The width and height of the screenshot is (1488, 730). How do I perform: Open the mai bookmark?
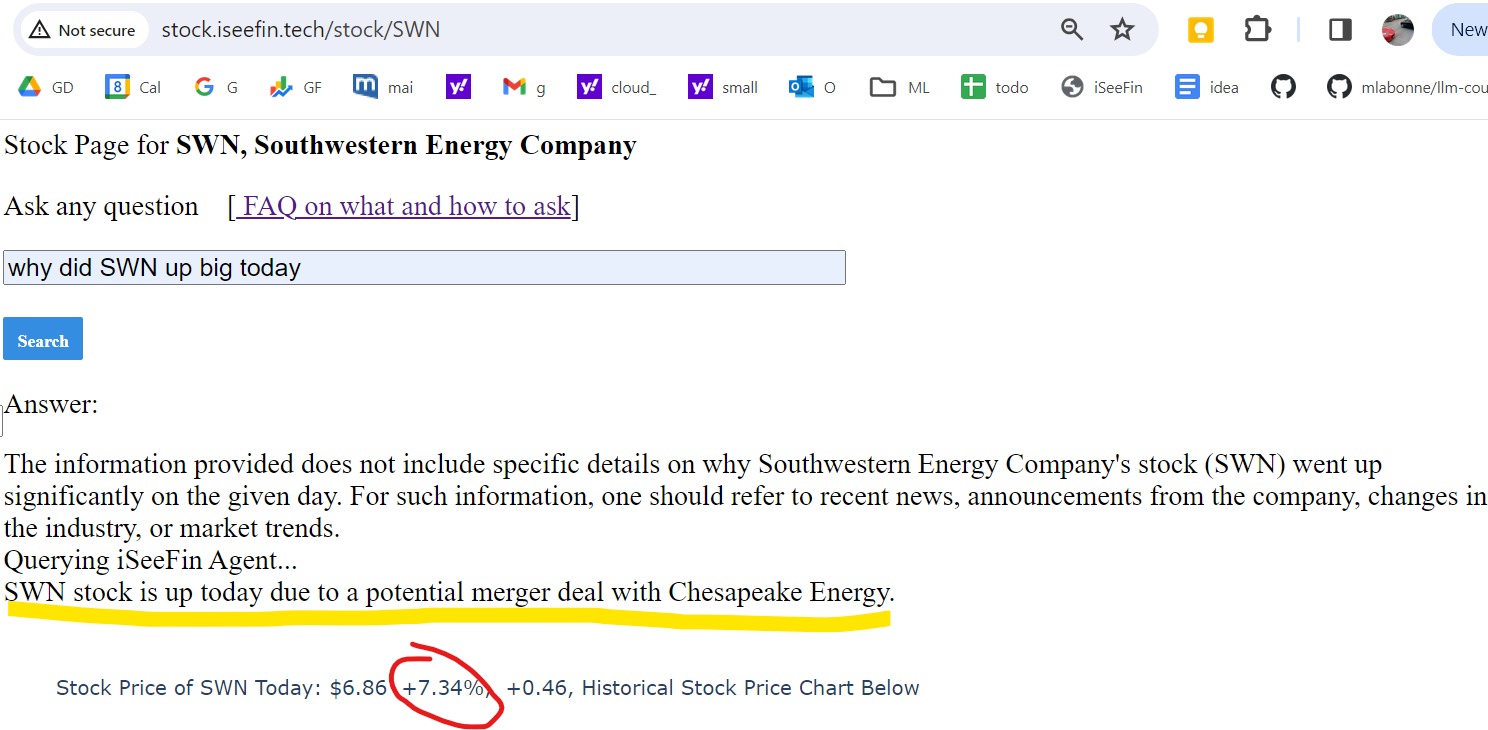click(383, 87)
